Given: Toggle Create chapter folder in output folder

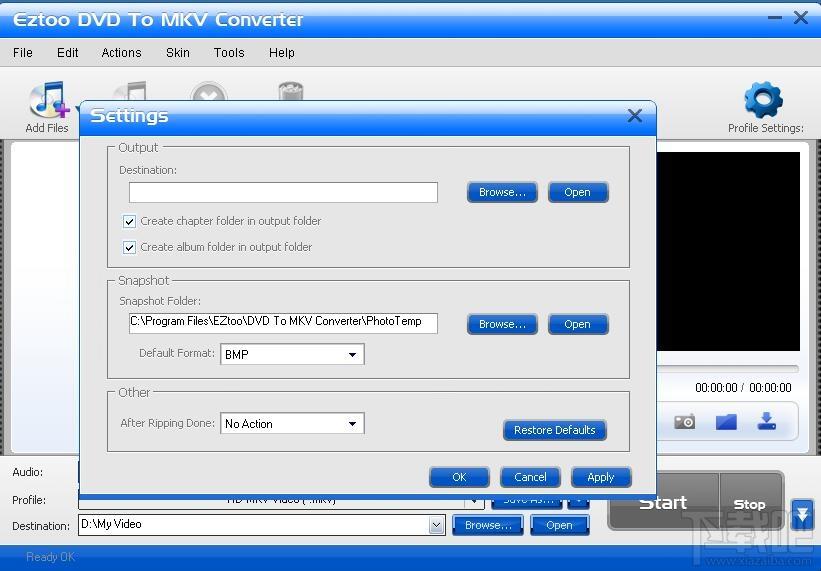Looking at the screenshot, I should pos(129,221).
